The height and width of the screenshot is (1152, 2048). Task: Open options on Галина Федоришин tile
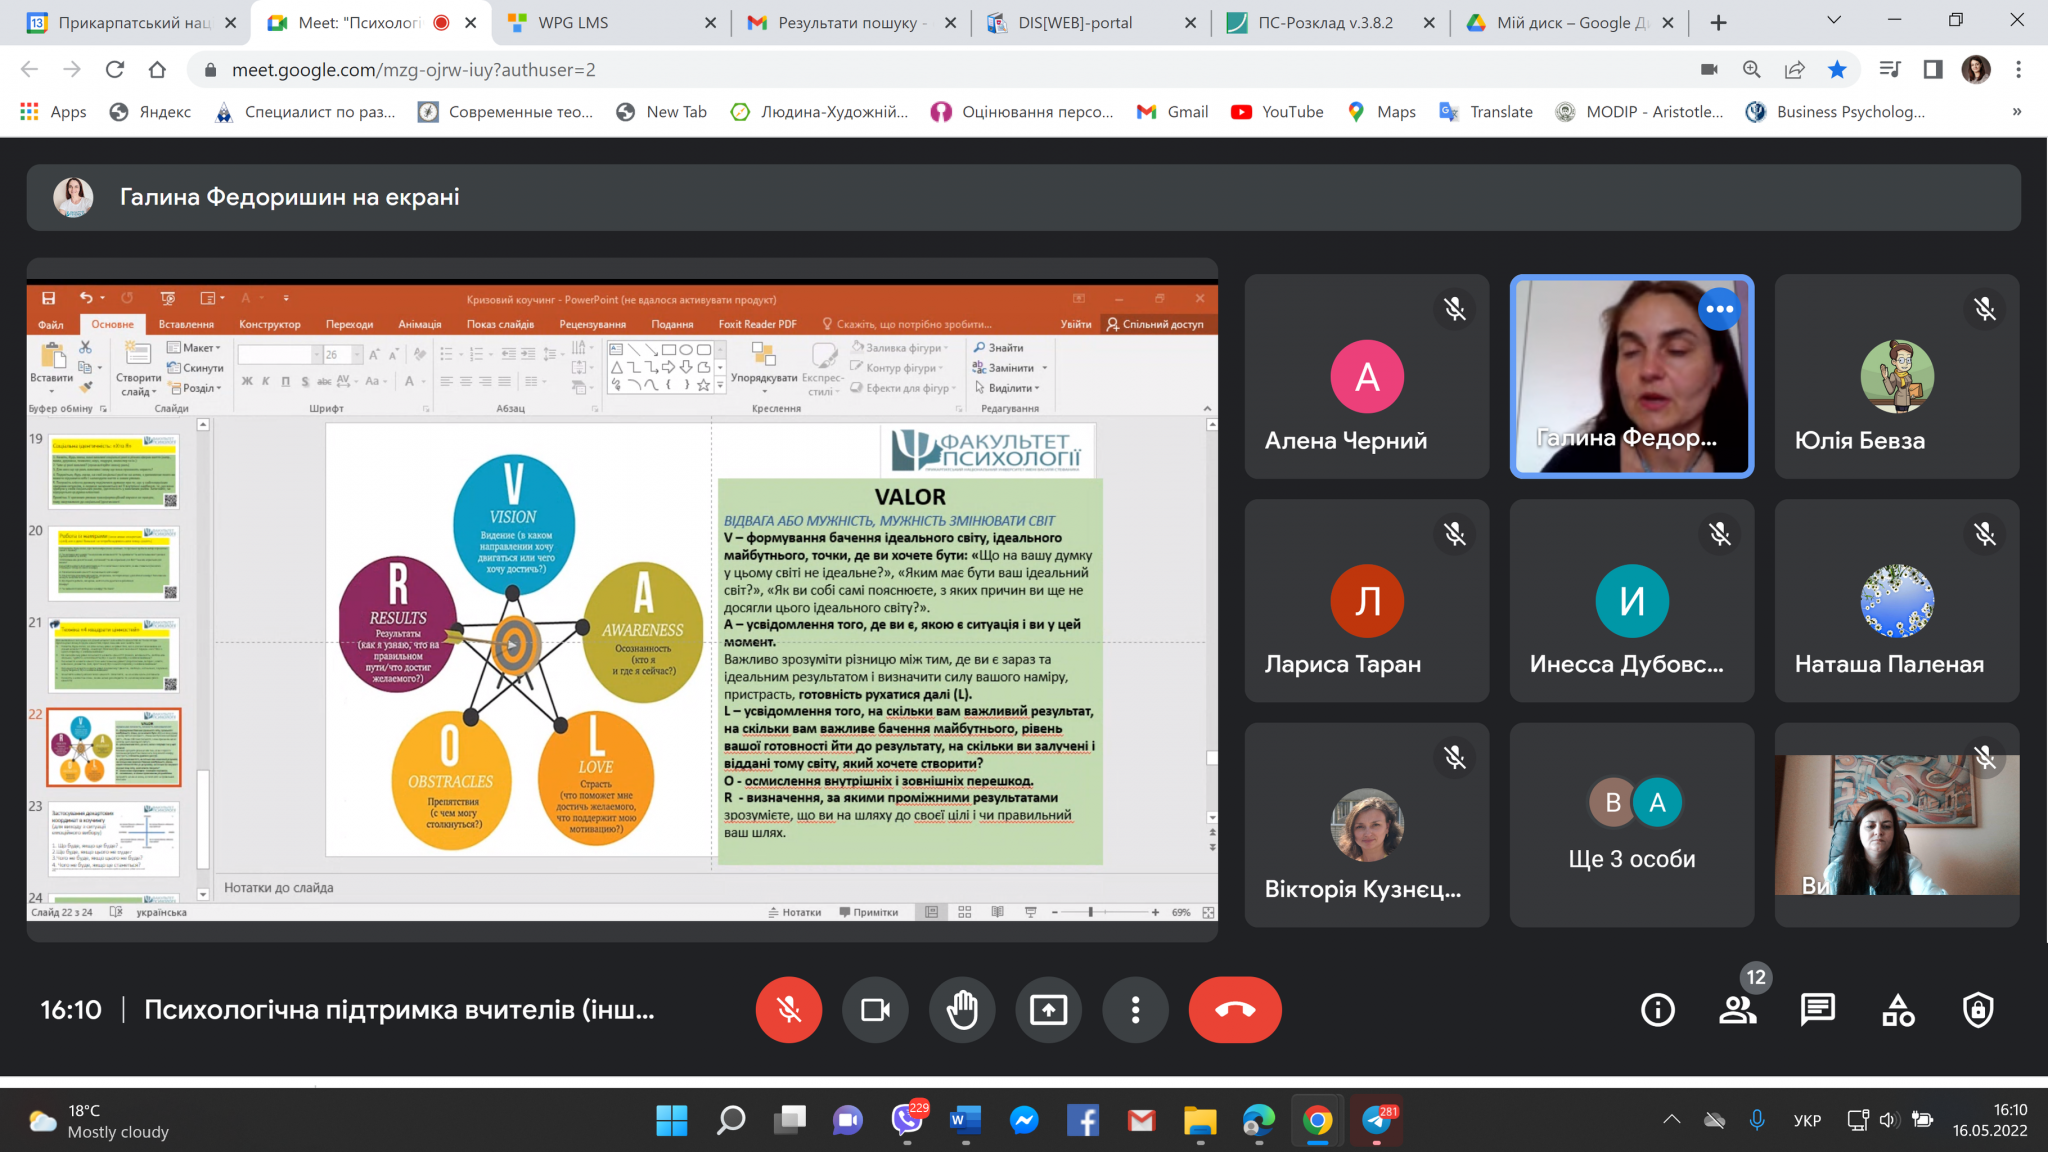click(1719, 309)
